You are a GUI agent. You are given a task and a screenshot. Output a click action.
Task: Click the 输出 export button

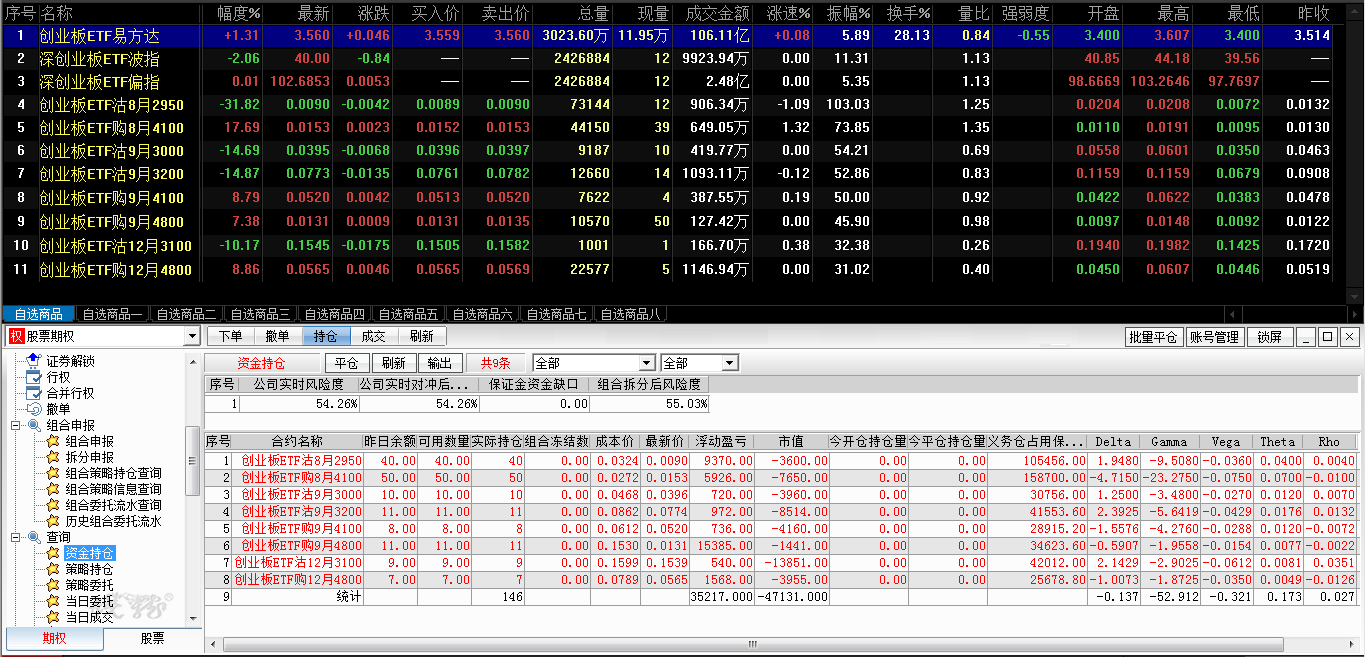439,363
